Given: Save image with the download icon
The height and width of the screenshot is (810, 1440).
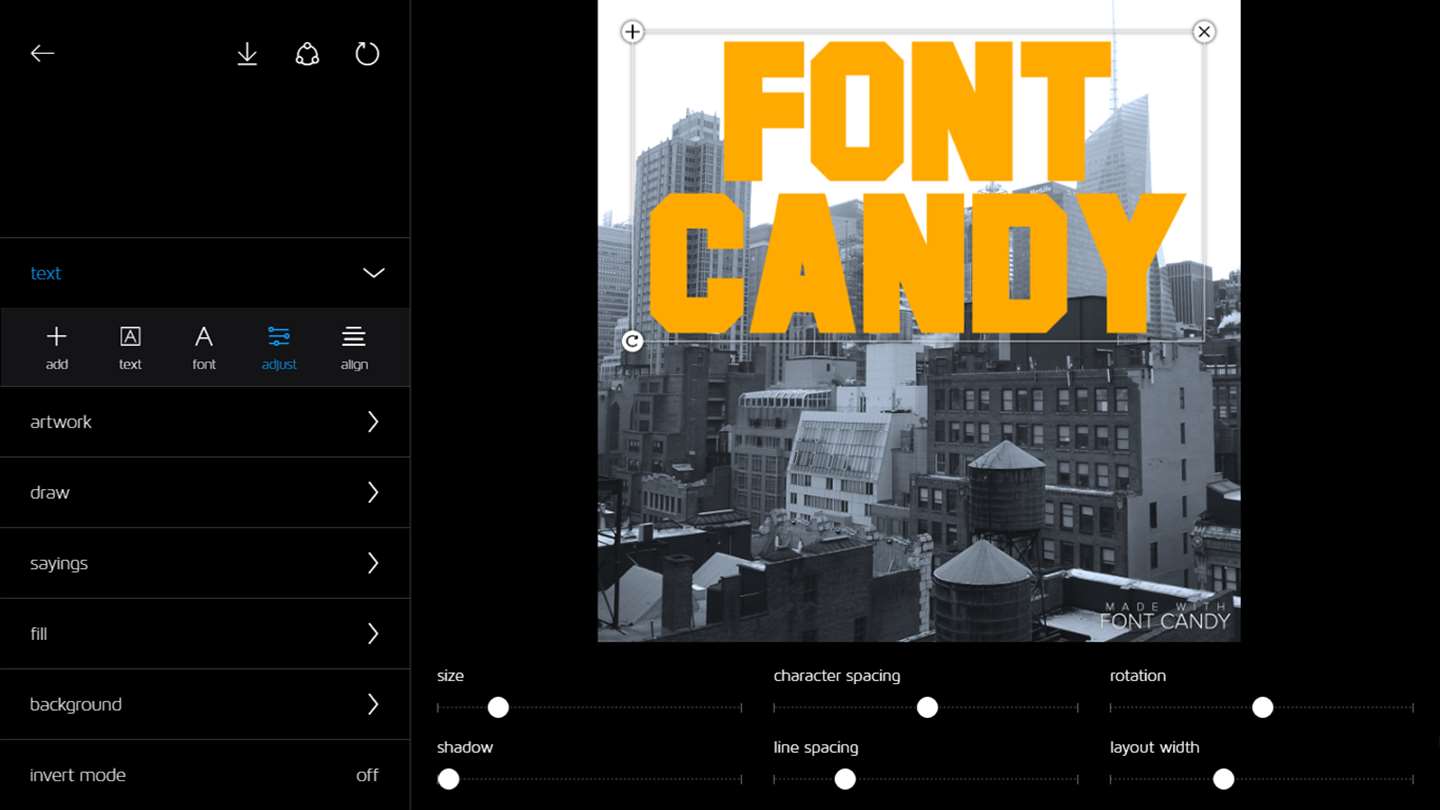Looking at the screenshot, I should [247, 54].
